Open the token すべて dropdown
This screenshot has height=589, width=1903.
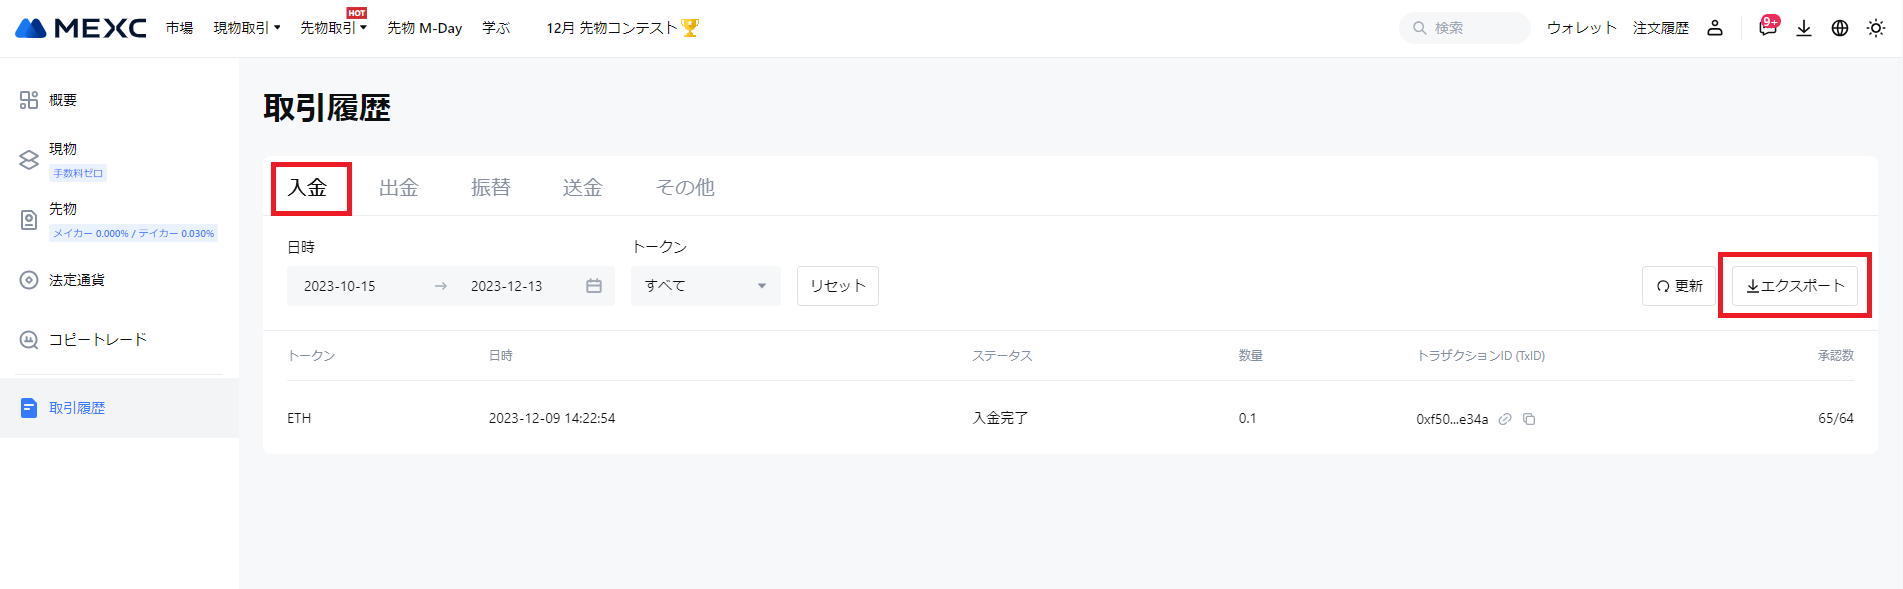pos(705,285)
